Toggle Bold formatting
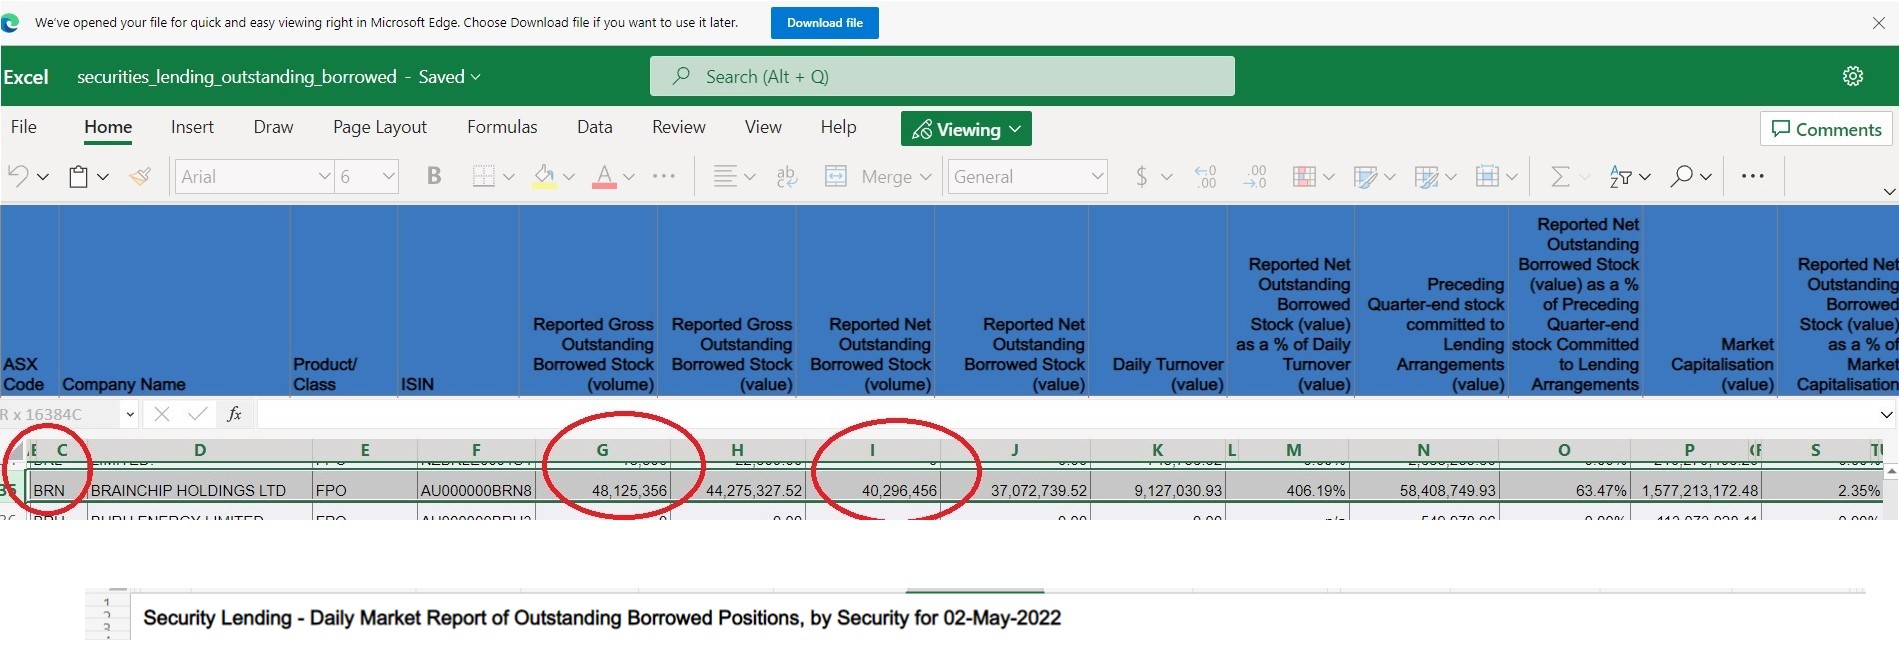Screen dimensions: 1899x672 [434, 177]
